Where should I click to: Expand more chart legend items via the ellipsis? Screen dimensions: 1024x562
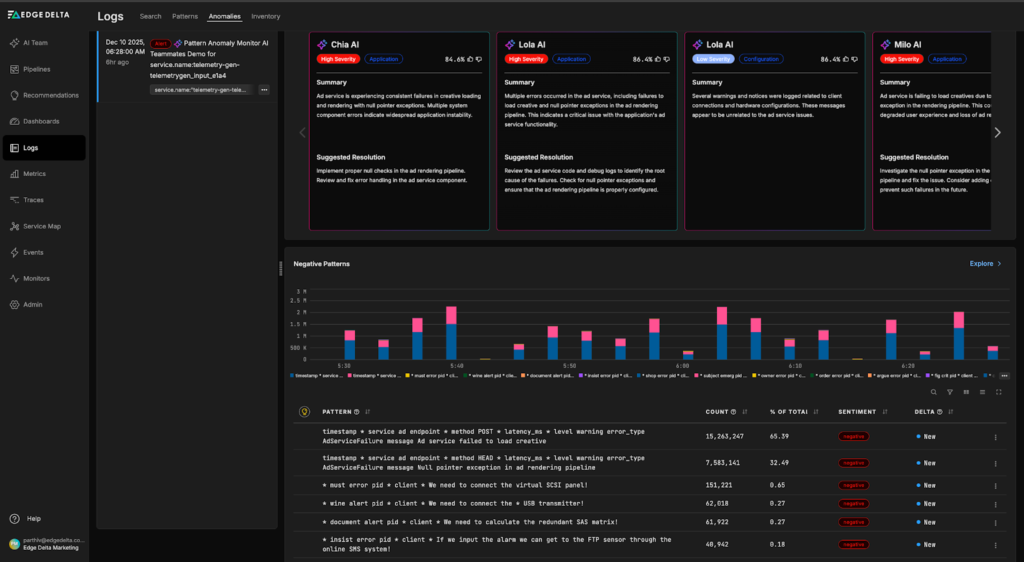1003,375
